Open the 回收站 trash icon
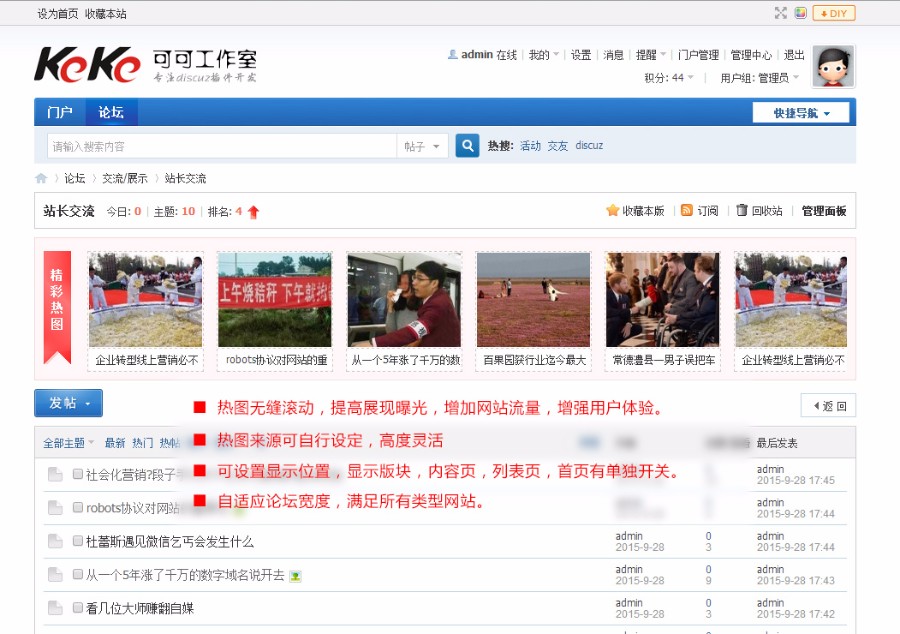The width and height of the screenshot is (900, 634). 740,211
